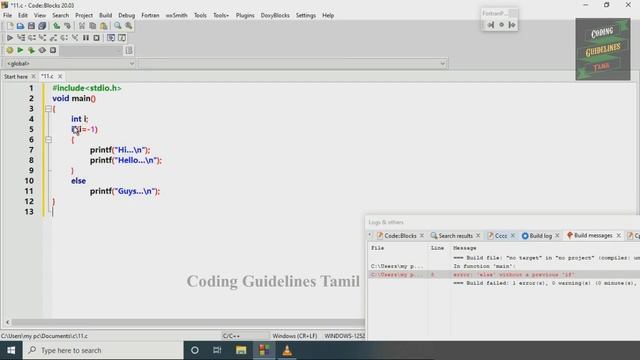Viewport: 640px width, 360px height.
Task: Close the Start here tab
Action: click(33, 76)
